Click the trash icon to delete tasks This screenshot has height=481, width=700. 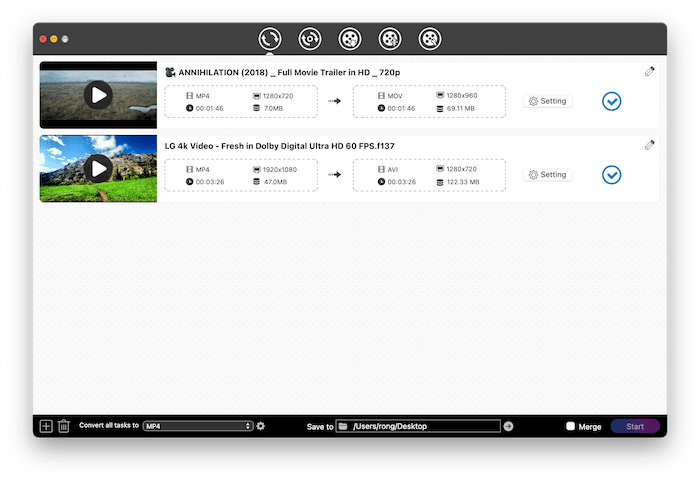(64, 426)
